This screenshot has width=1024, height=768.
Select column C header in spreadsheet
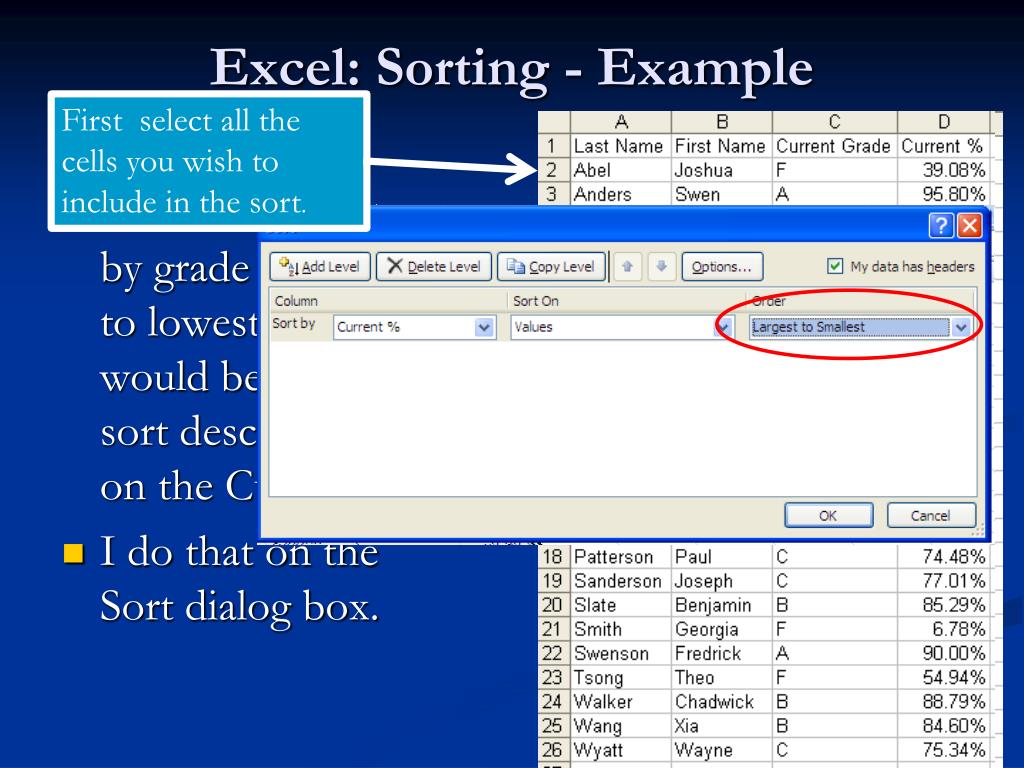pos(835,122)
